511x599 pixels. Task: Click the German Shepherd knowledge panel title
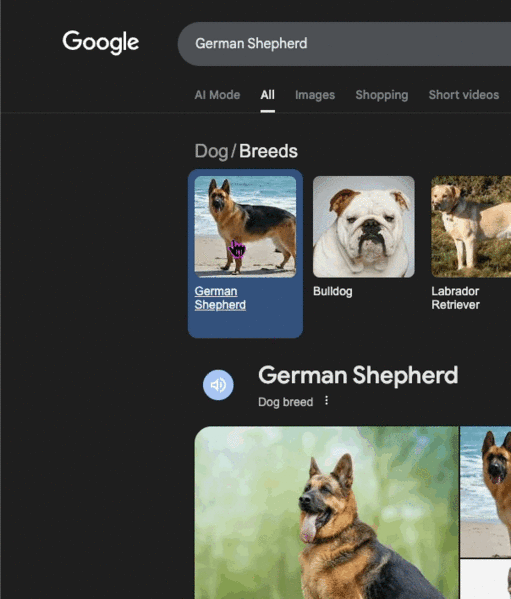[x=358, y=375]
